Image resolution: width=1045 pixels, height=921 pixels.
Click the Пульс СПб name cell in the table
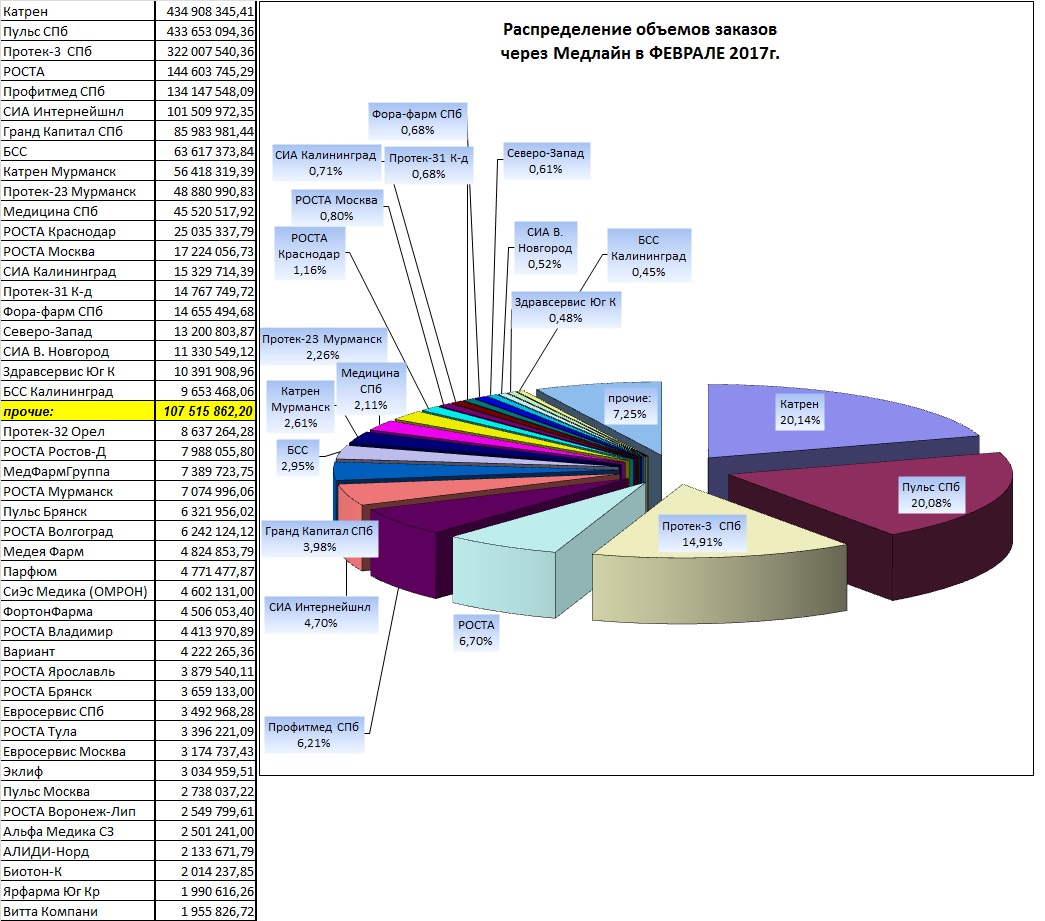click(x=77, y=31)
